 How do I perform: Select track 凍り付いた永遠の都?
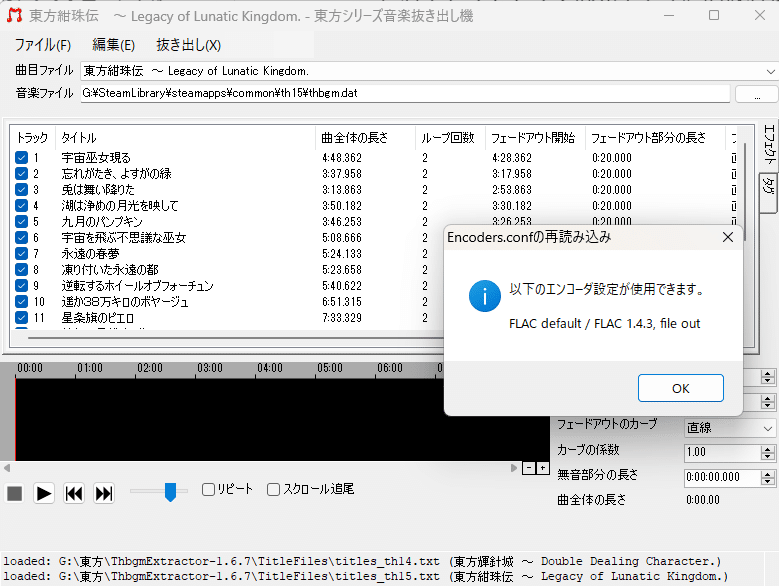(110, 270)
